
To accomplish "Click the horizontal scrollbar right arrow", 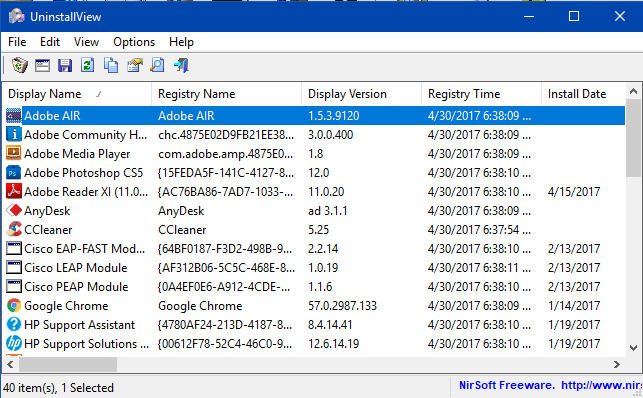I will (616, 364).
